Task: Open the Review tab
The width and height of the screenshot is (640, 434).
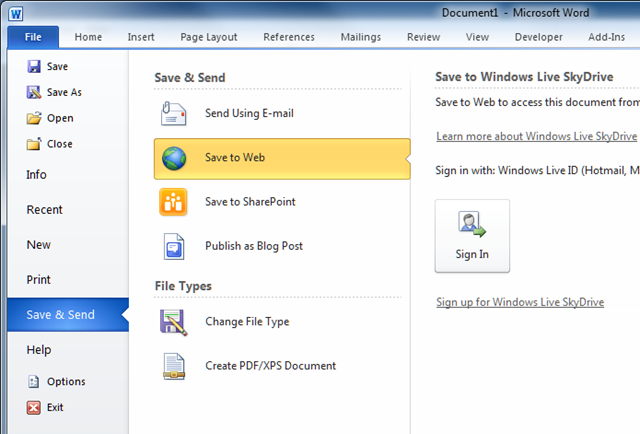Action: pyautogui.click(x=424, y=37)
